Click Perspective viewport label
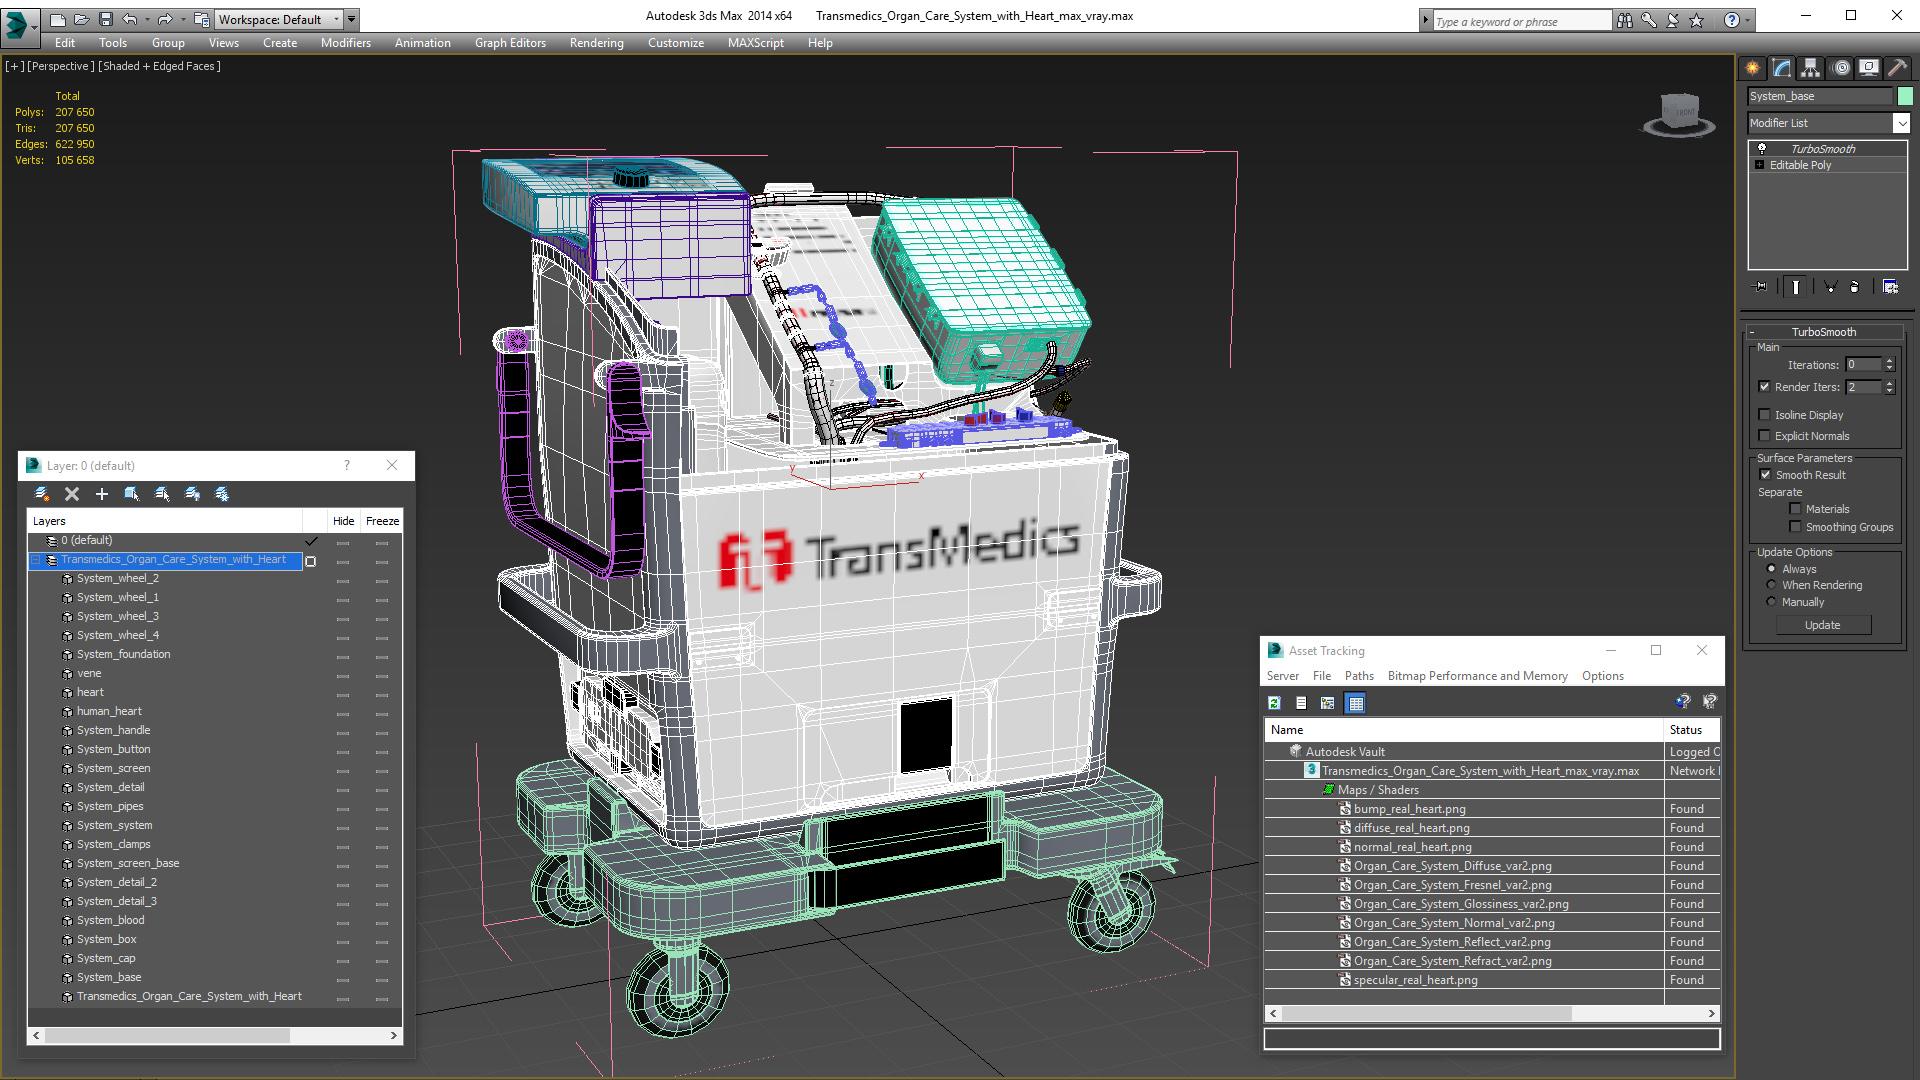1920x1080 pixels. (x=60, y=66)
